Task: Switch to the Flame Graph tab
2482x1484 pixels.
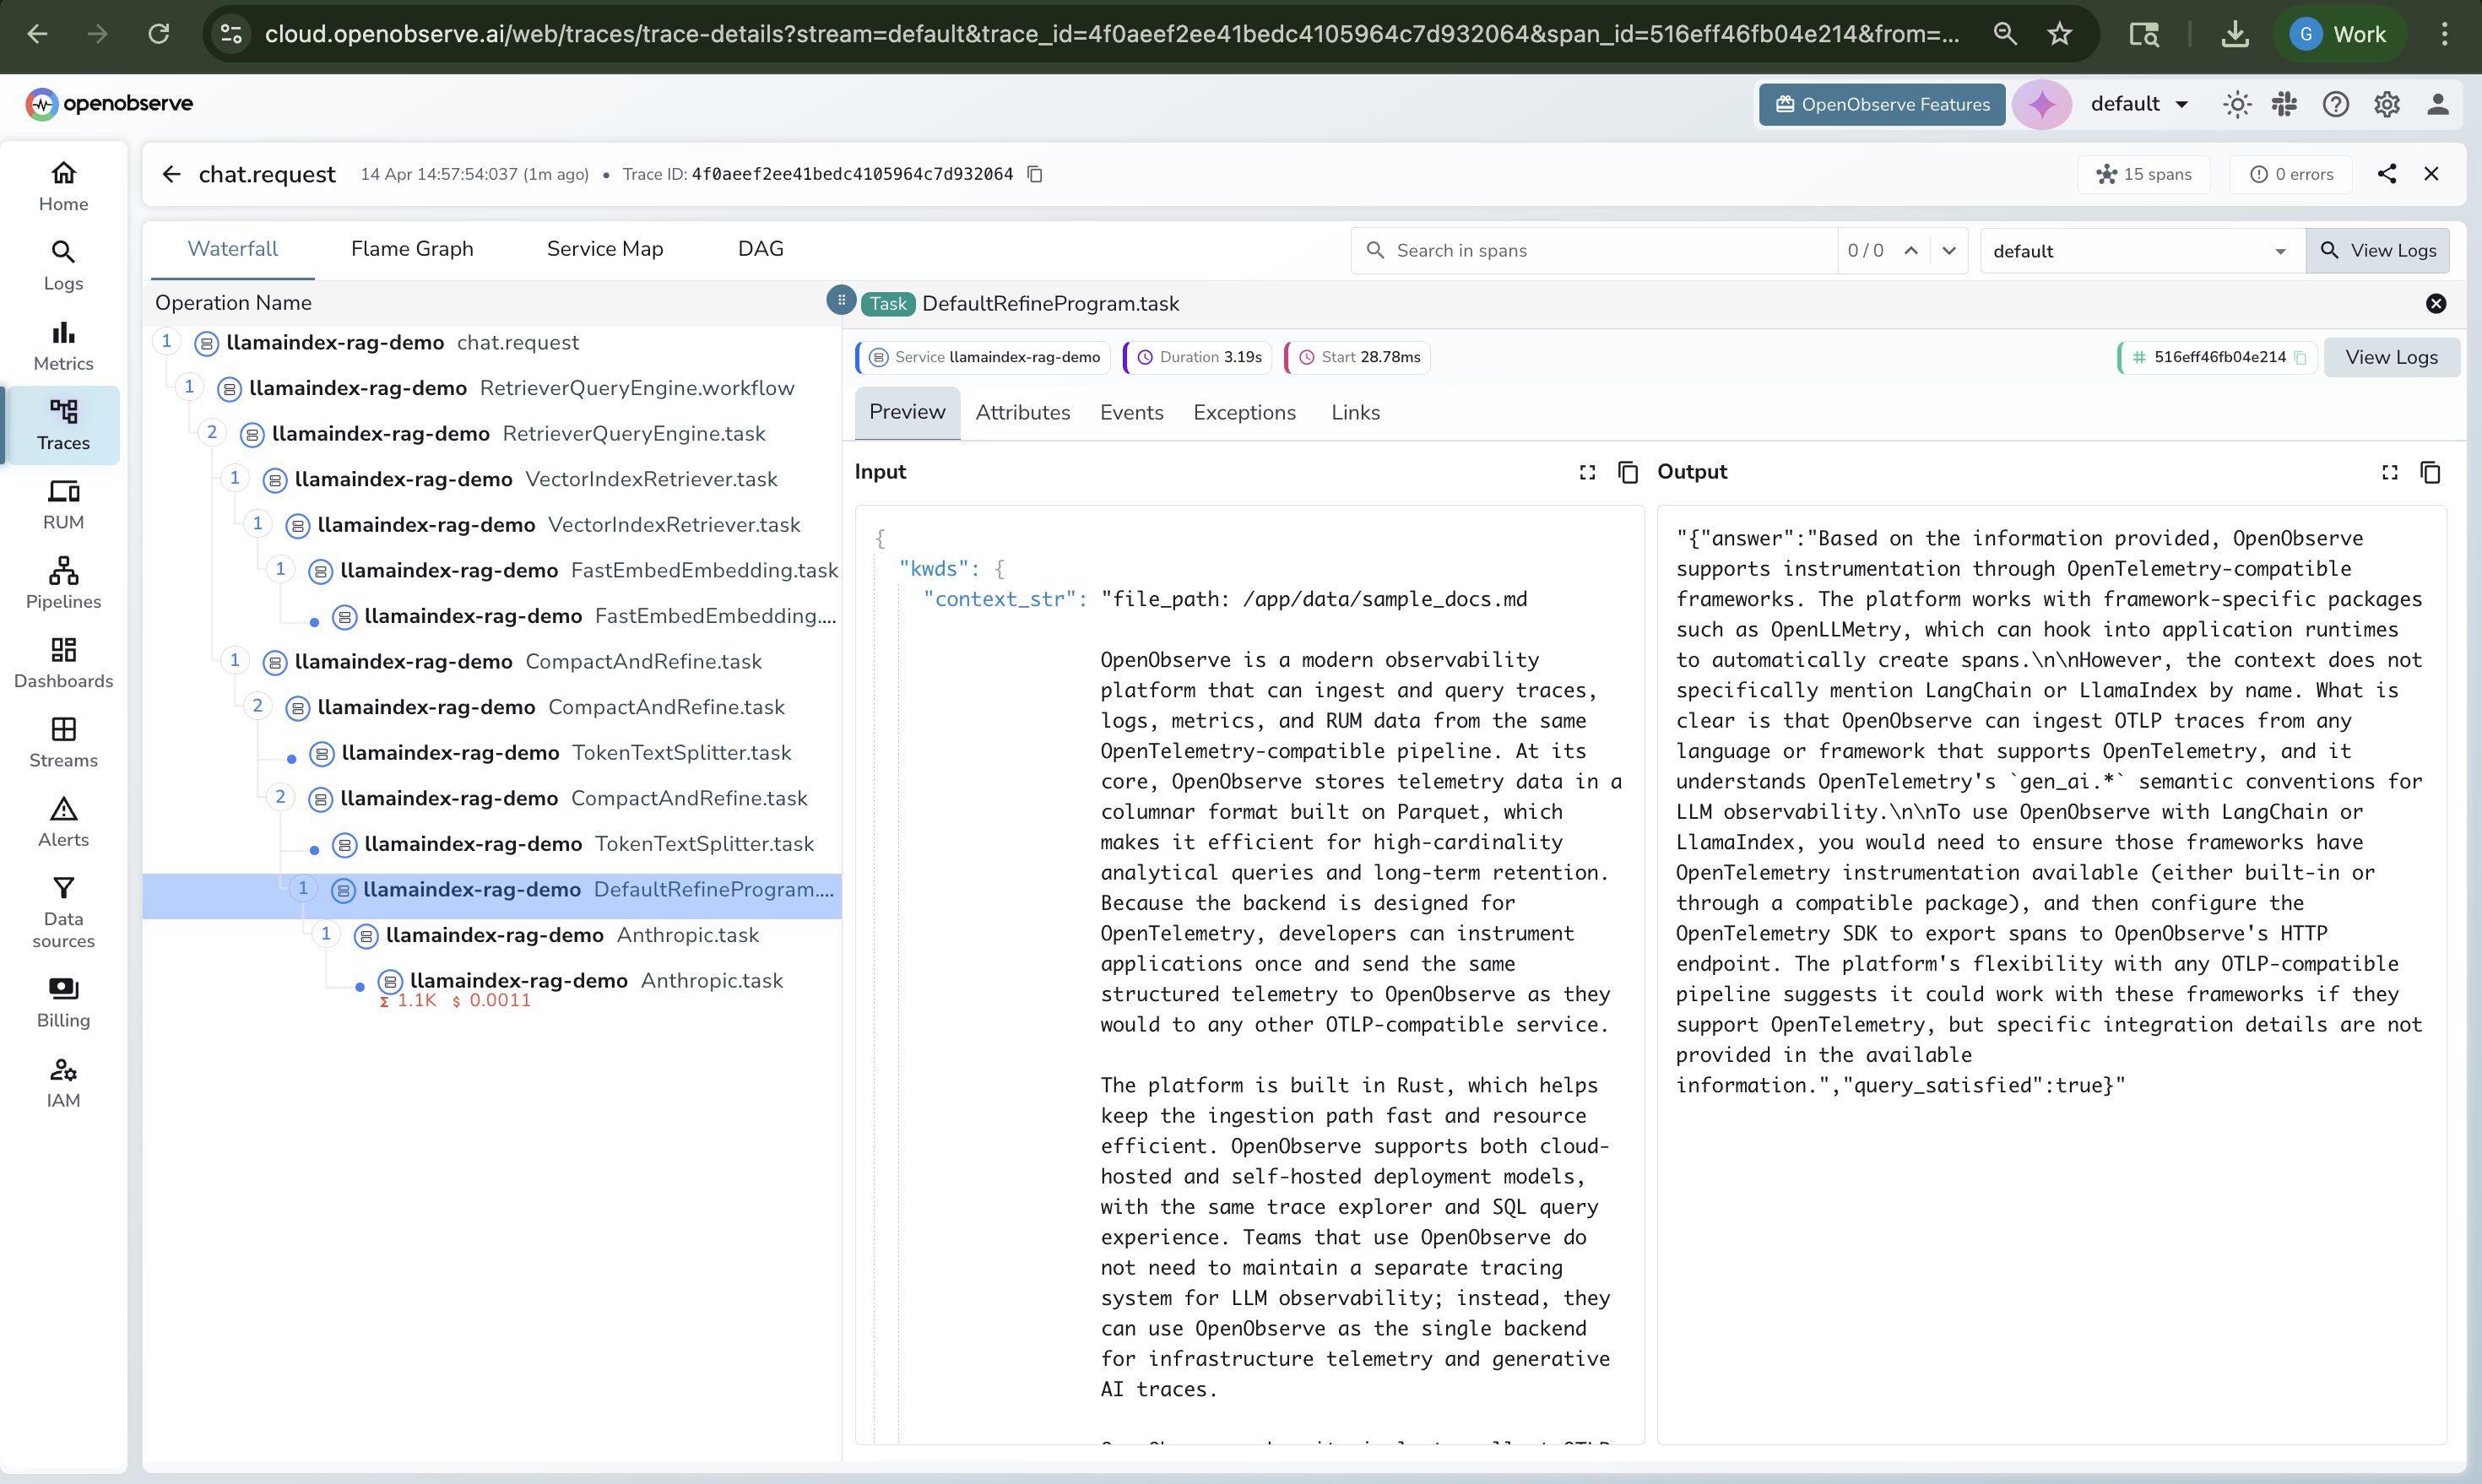Action: coord(412,248)
